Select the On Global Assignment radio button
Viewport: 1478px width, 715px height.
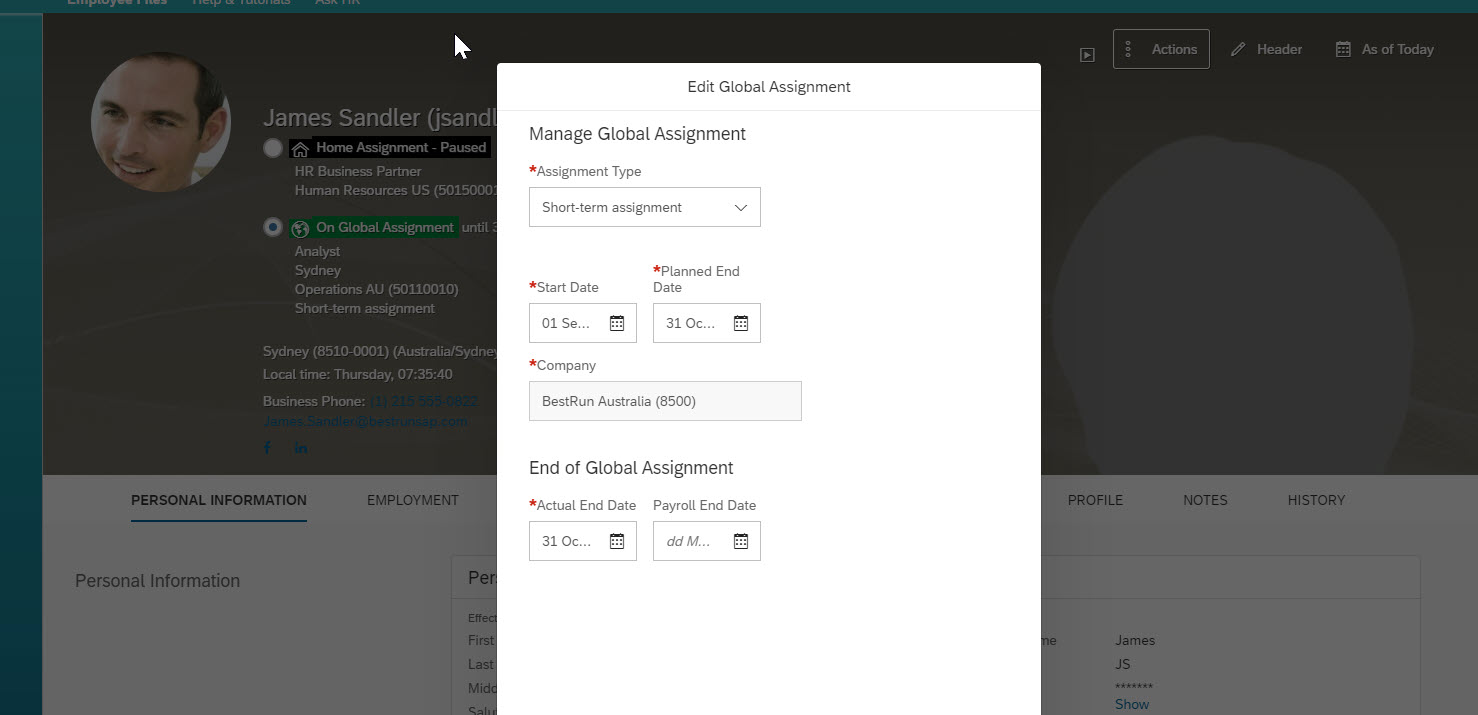click(x=273, y=227)
